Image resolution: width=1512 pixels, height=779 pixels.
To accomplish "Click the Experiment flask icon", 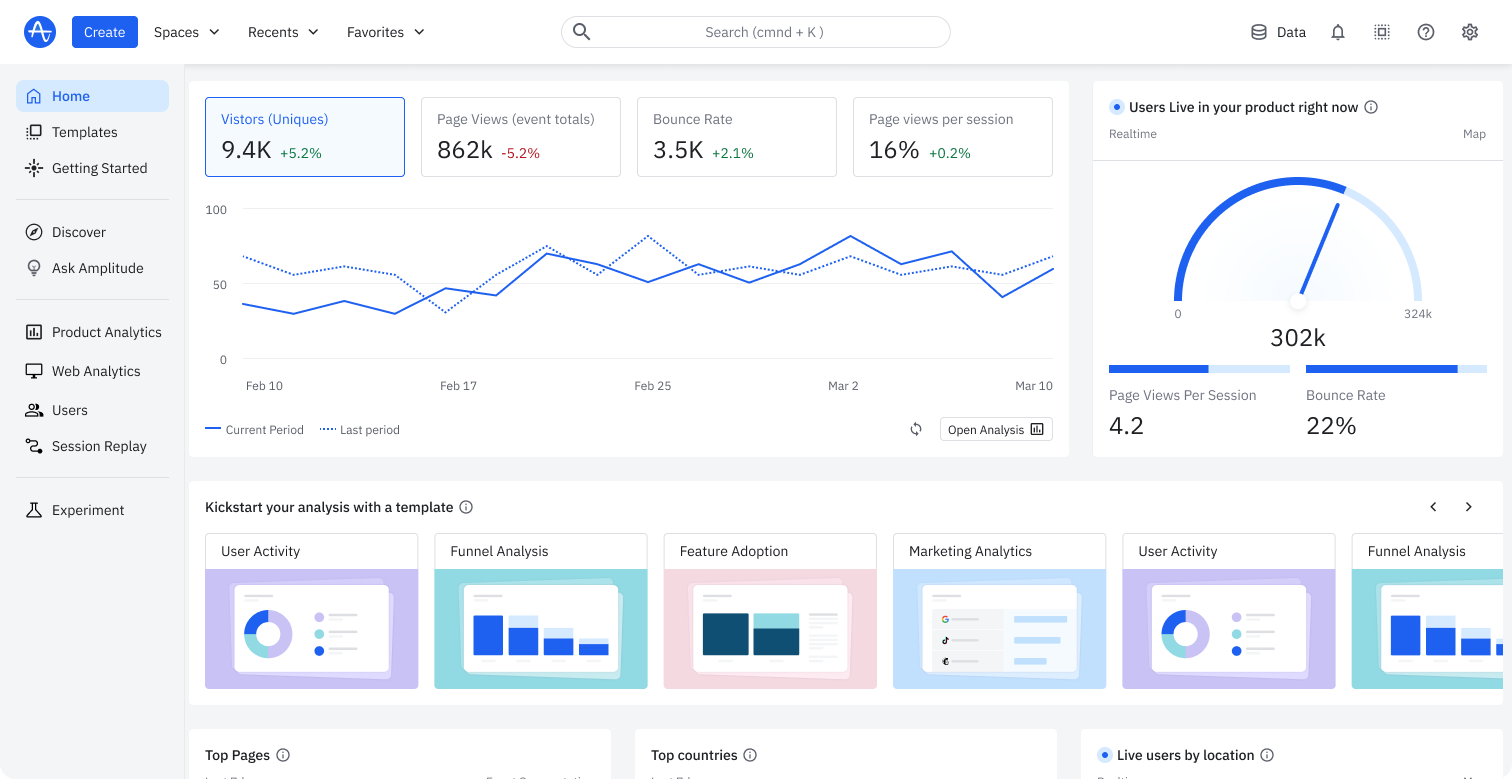I will point(34,510).
